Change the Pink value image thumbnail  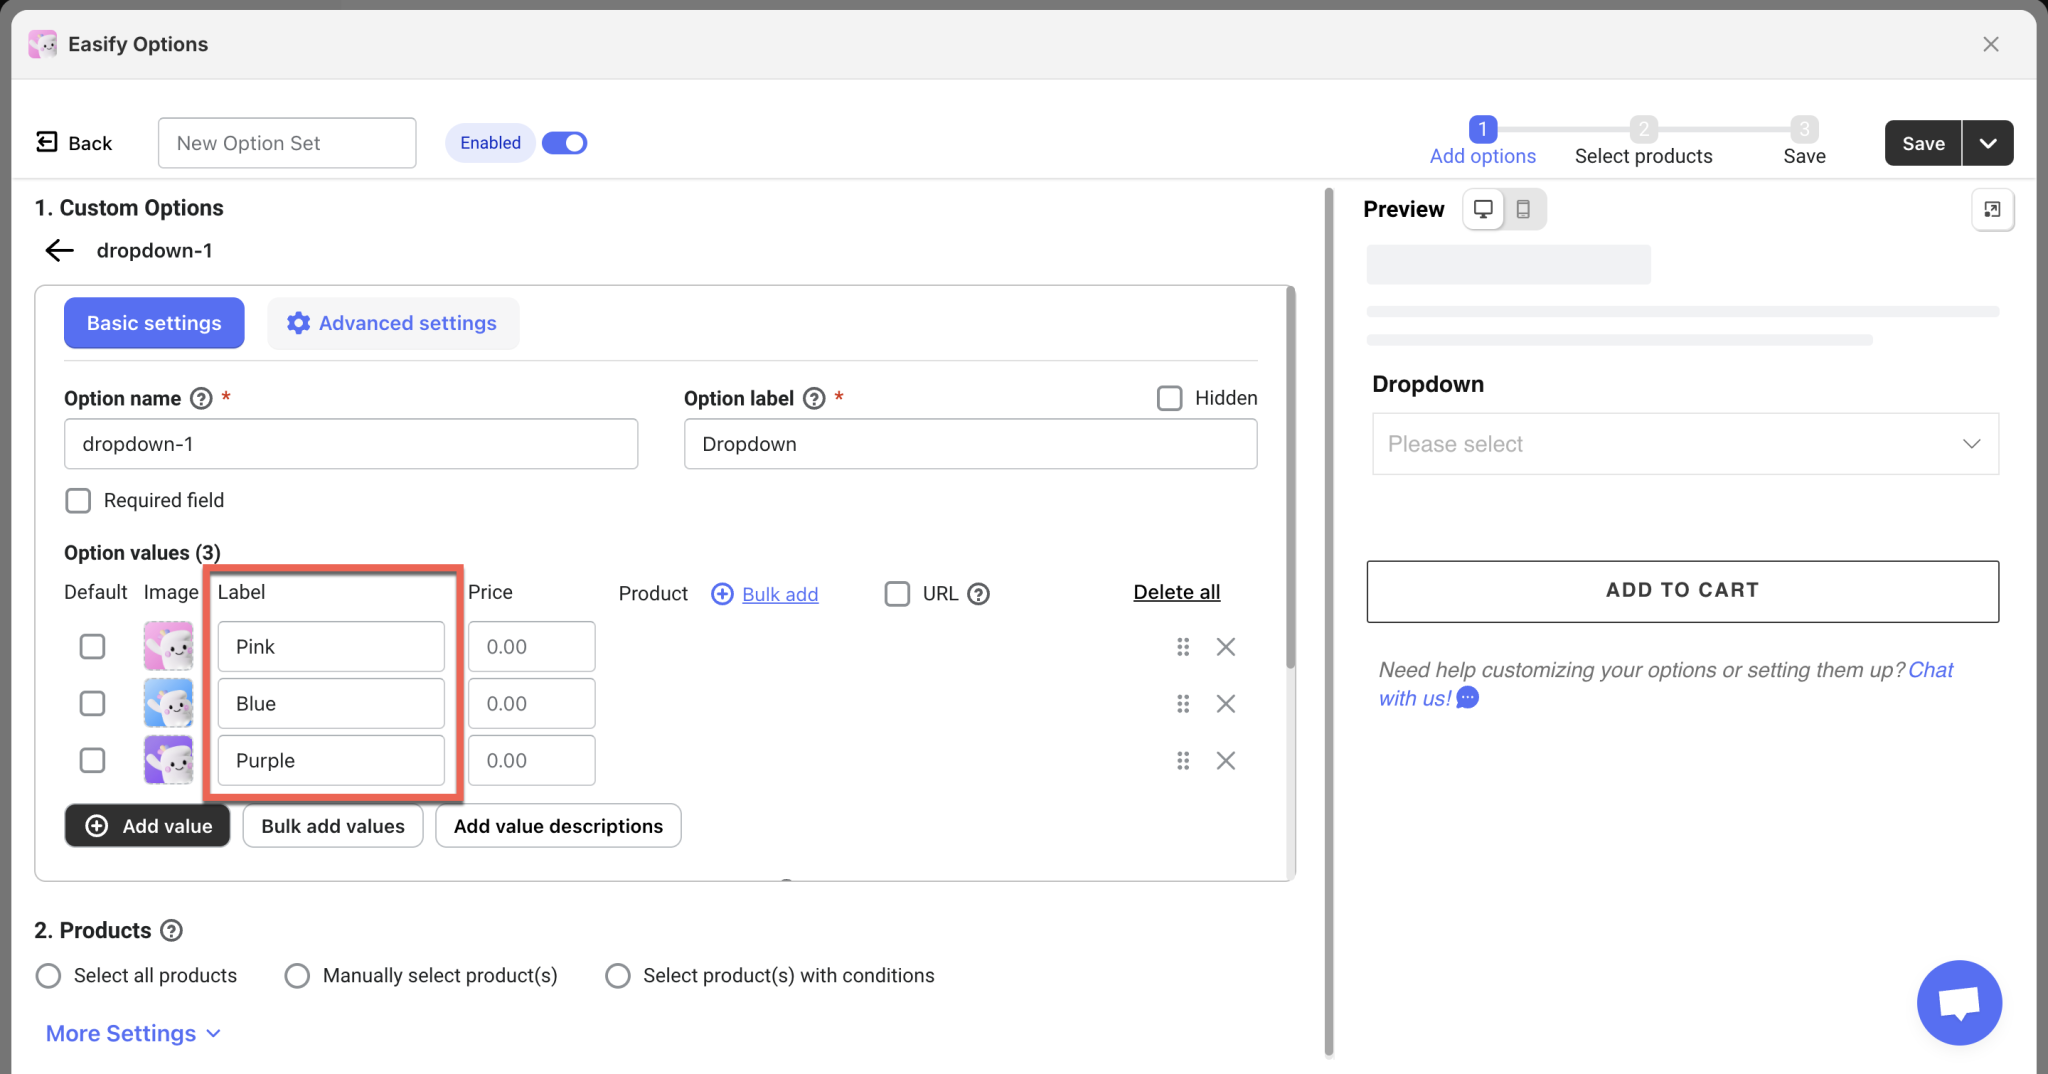(x=168, y=647)
